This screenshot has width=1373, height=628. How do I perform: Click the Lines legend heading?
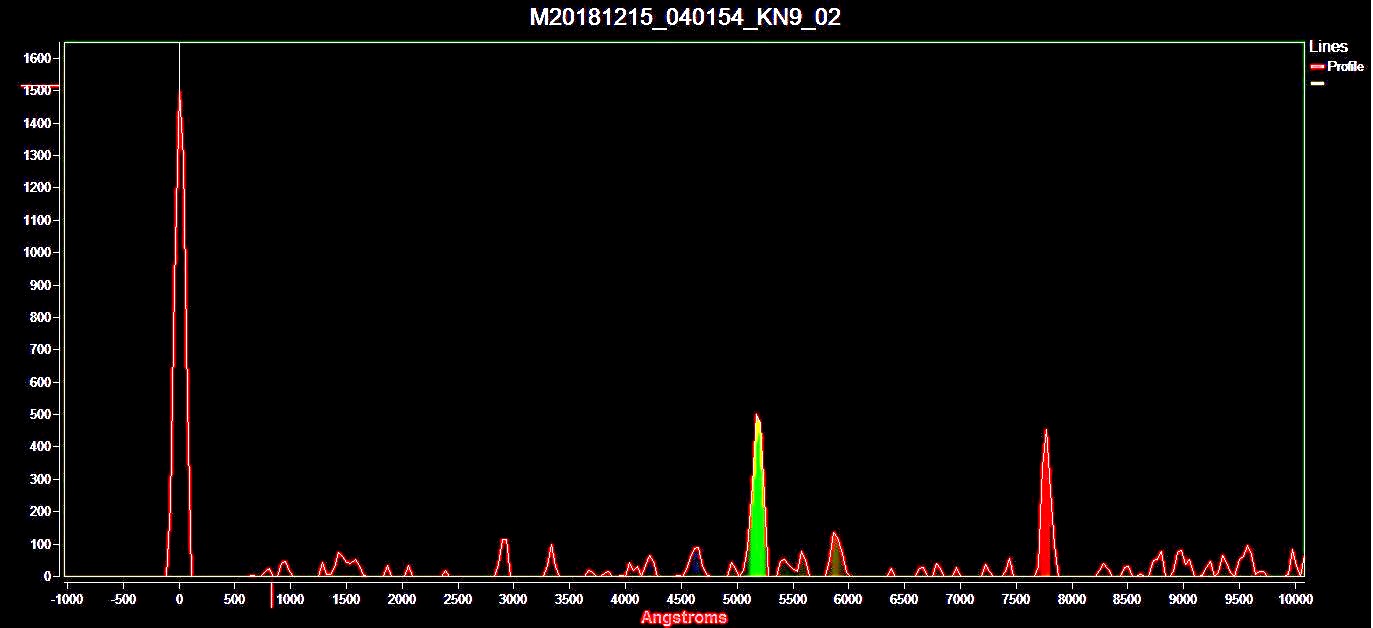(1328, 47)
